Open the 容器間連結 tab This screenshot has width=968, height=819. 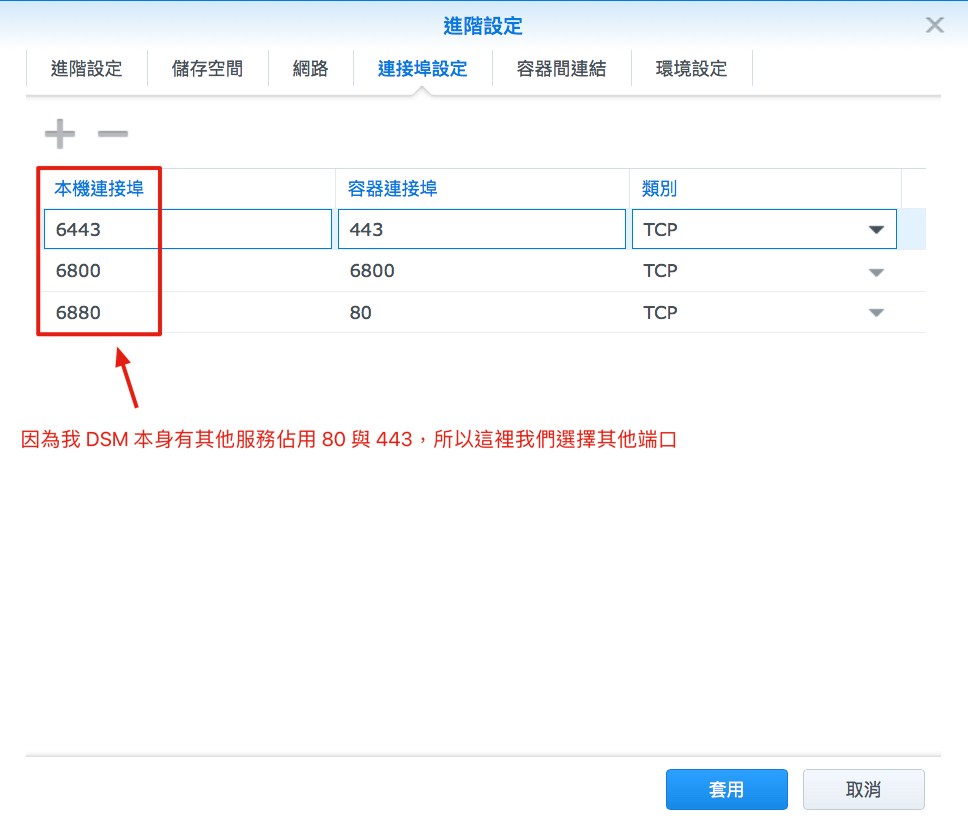tap(562, 68)
